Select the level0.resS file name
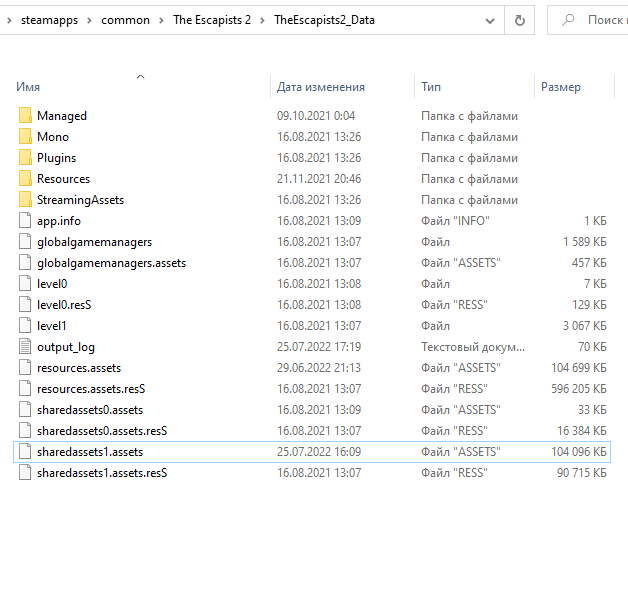Screen dimensions: 628x610 [x=64, y=305]
